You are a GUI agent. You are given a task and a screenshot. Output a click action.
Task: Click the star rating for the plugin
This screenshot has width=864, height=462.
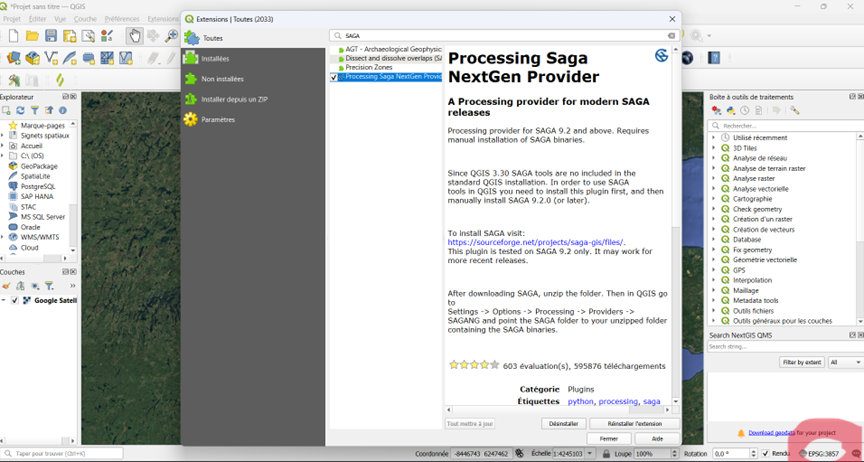(x=473, y=366)
